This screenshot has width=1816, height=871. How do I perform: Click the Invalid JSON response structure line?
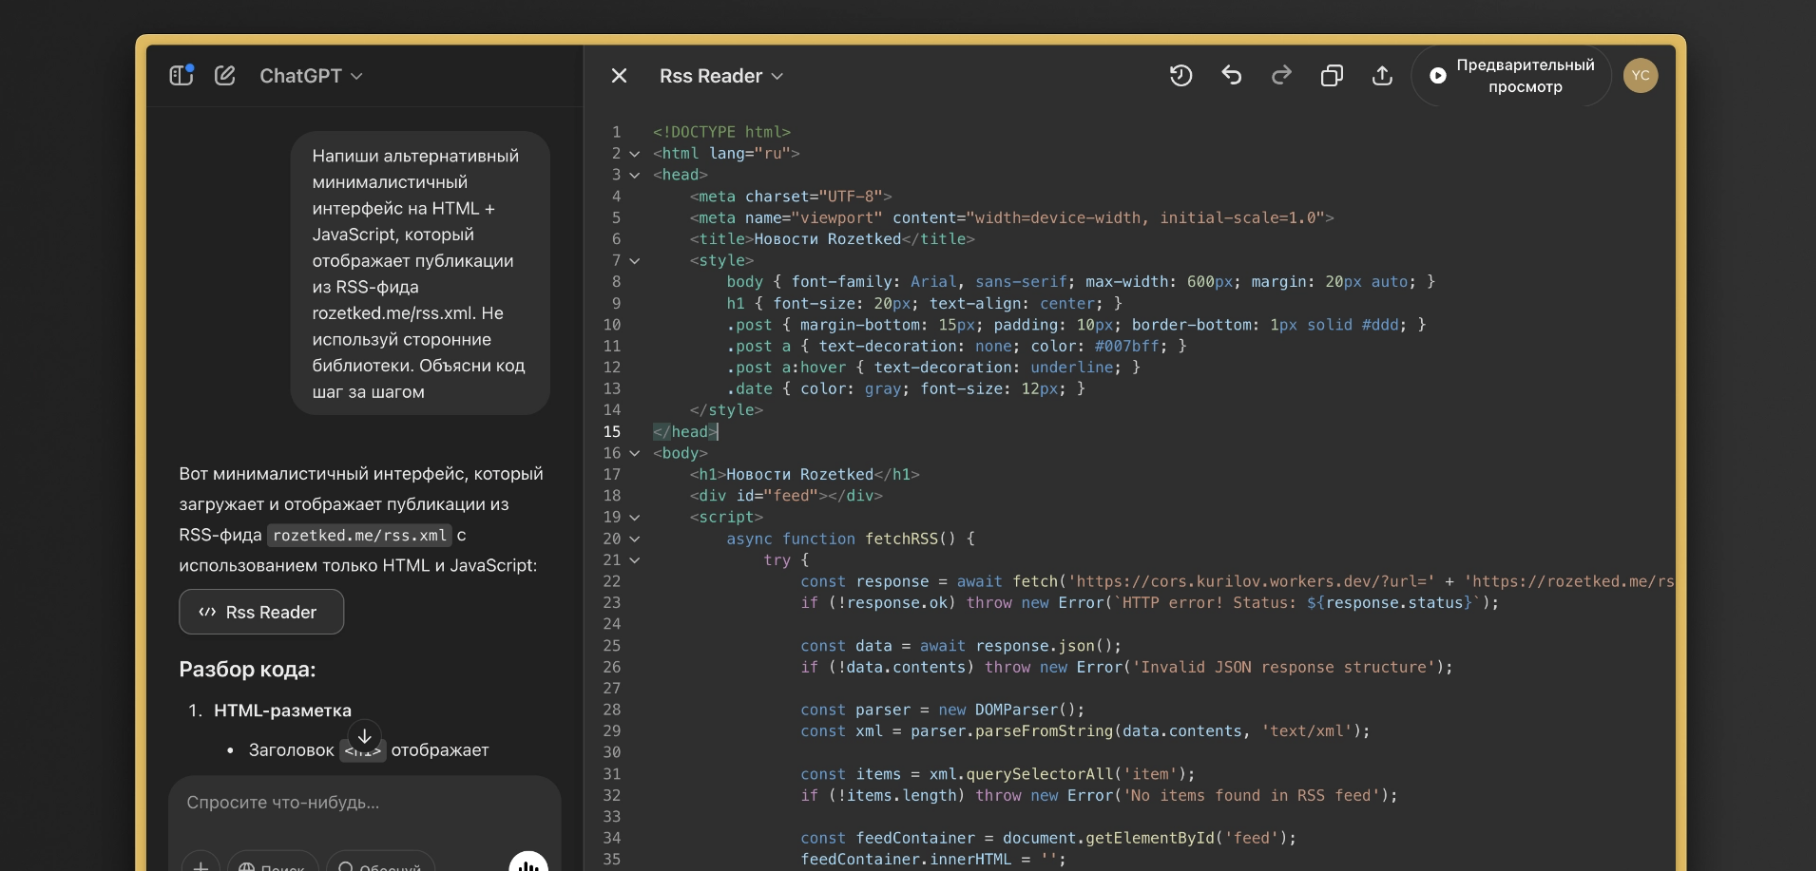point(1126,668)
